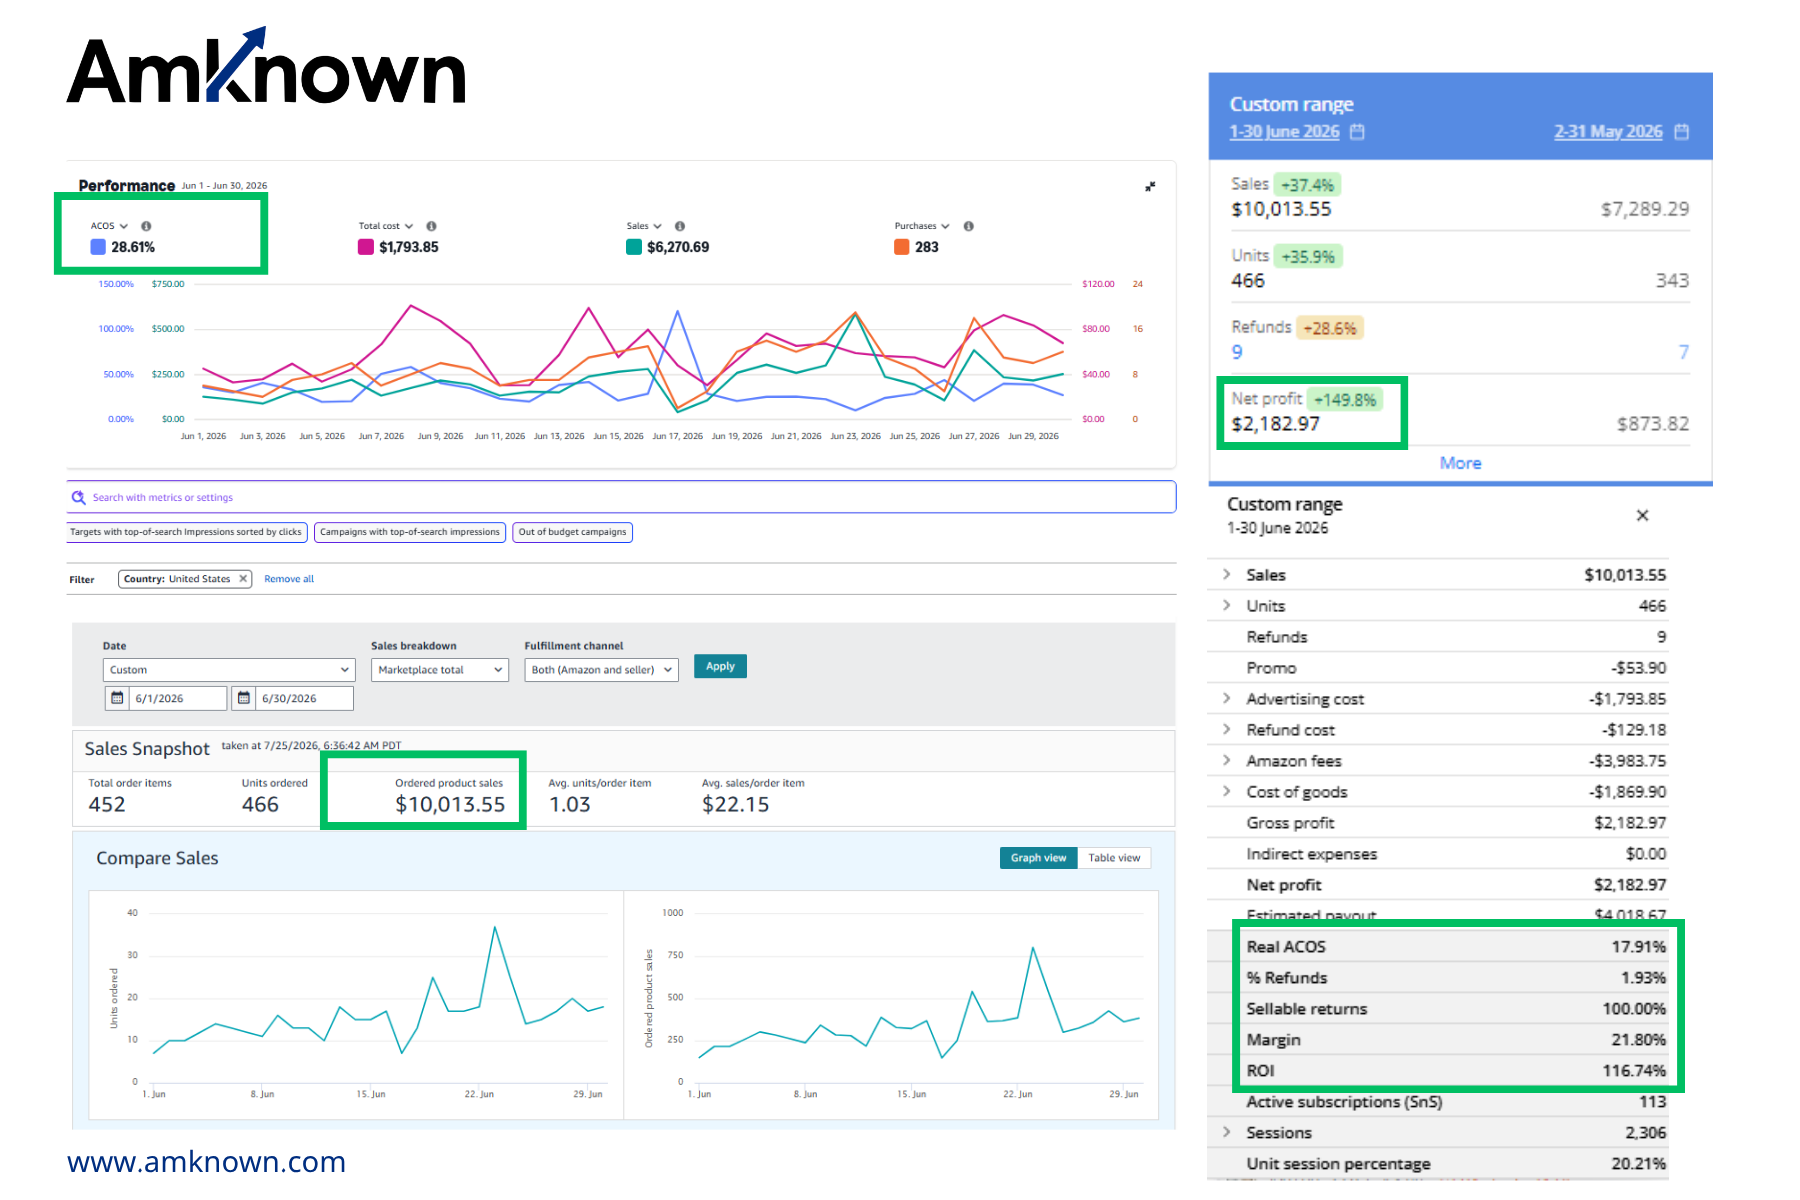Open calendar icon next to 1-30 June 2026
The height and width of the screenshot is (1200, 1800).
[1357, 132]
